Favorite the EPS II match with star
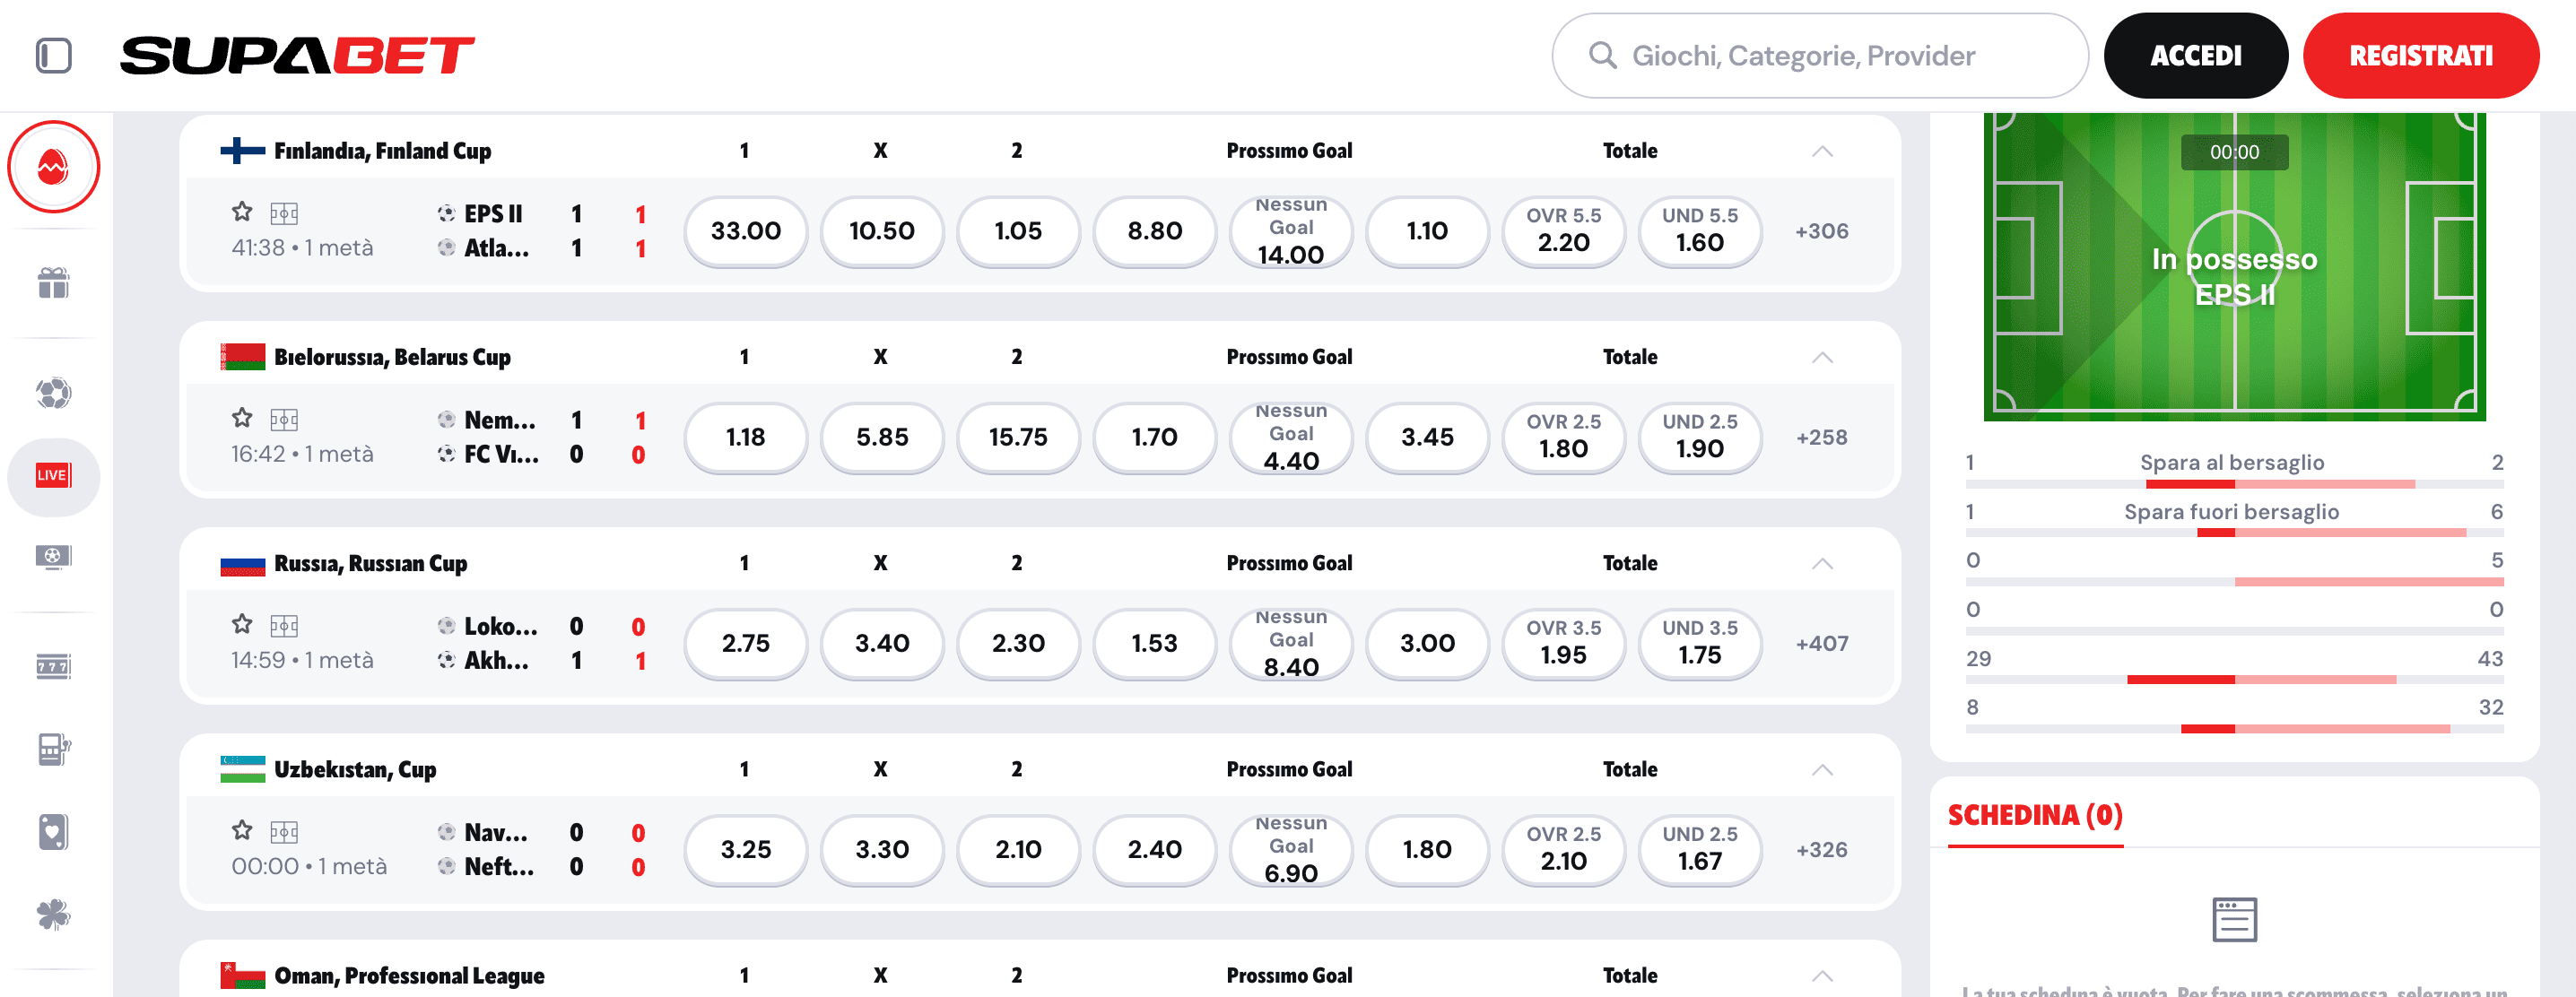The width and height of the screenshot is (2576, 997). [241, 211]
